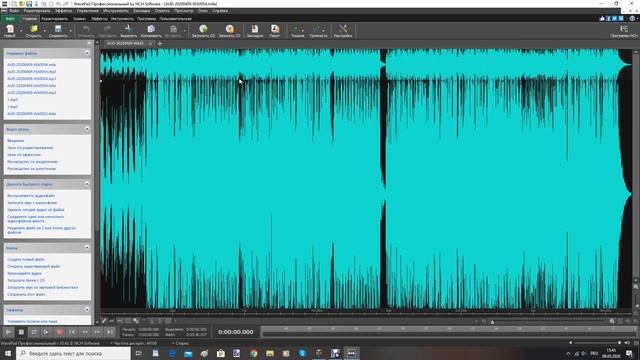The width and height of the screenshot is (640, 360).
Task: Switch to the Главная ribbon tab
Action: tap(30, 19)
